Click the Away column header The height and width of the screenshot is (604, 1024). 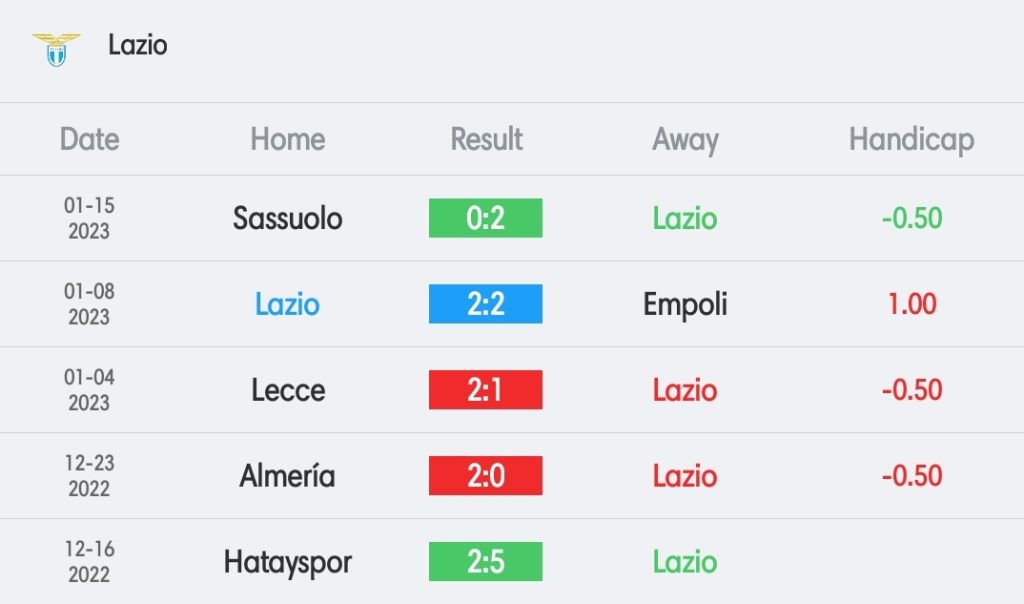[x=685, y=140]
